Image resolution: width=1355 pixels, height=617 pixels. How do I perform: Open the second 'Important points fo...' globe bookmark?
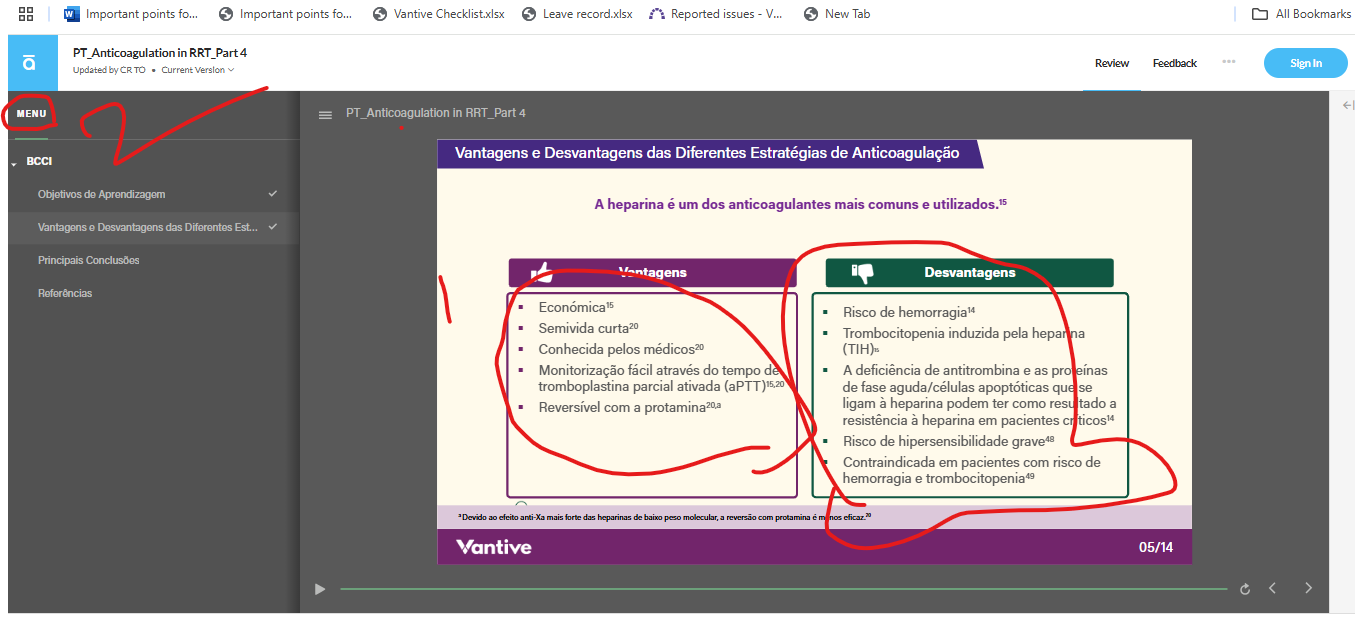(285, 14)
